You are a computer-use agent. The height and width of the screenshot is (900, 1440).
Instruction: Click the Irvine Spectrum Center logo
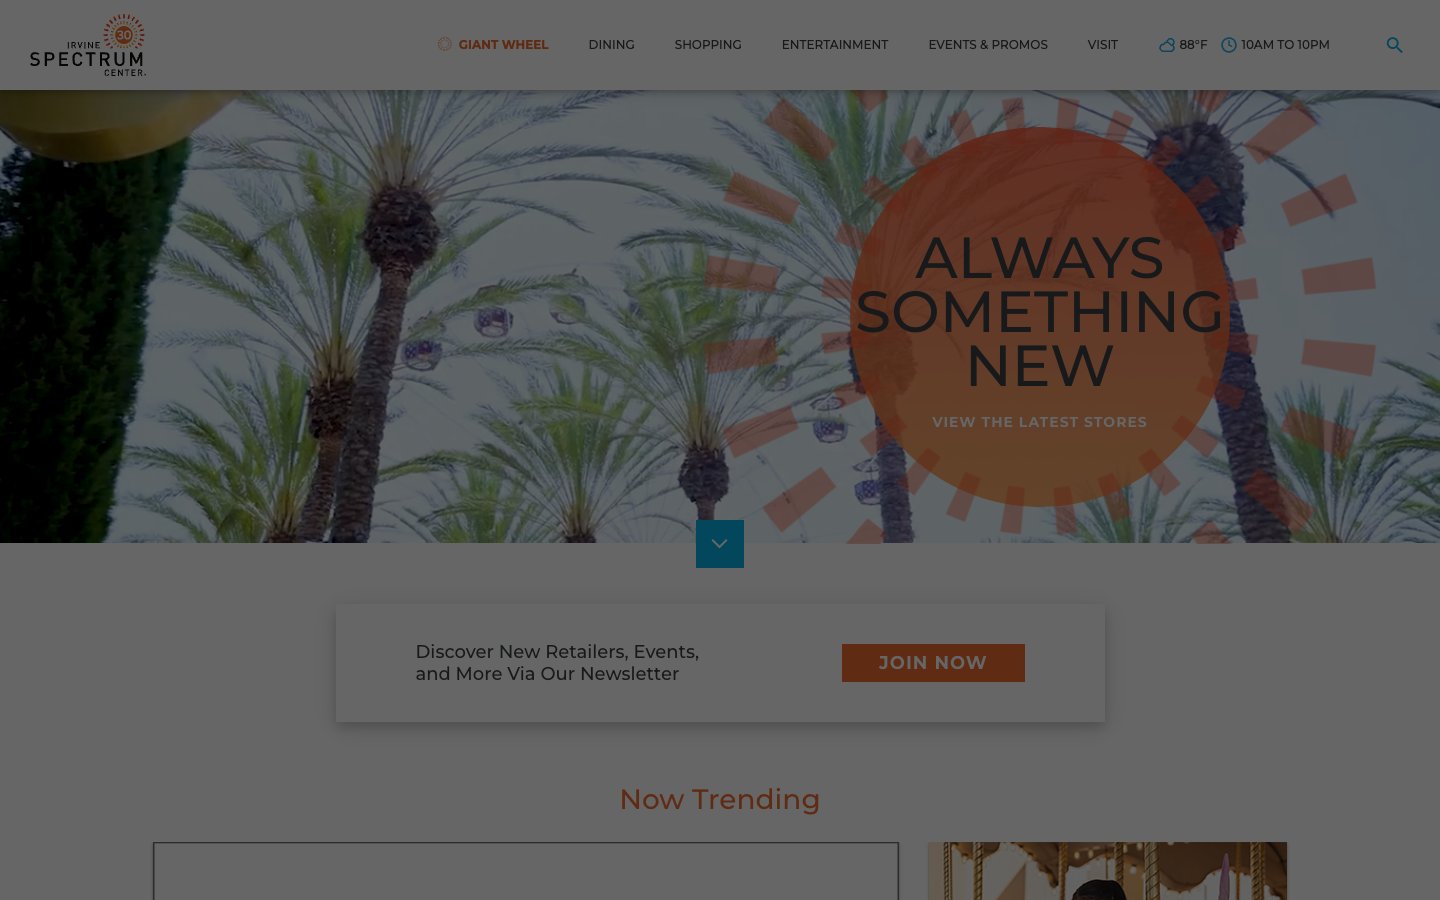(88, 45)
